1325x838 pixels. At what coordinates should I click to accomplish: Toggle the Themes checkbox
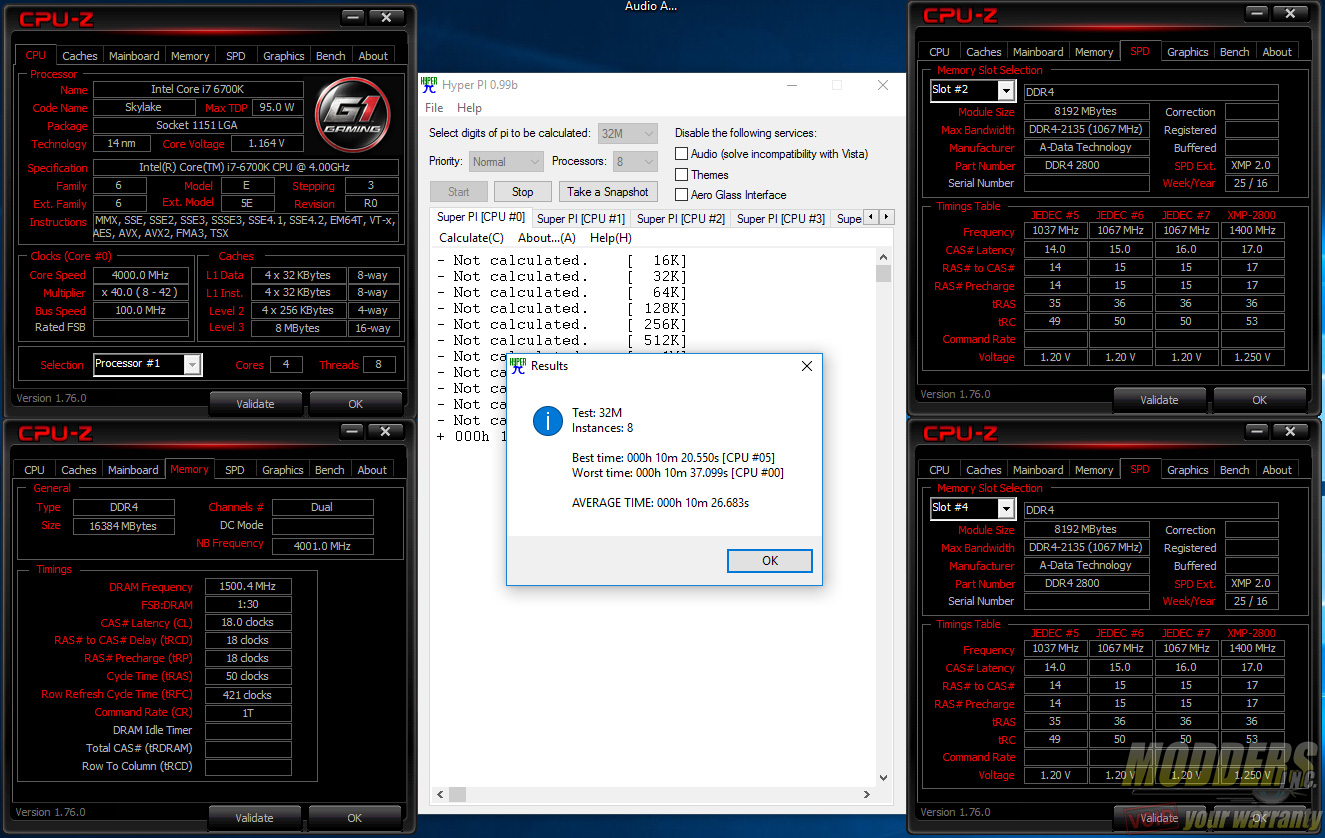point(681,175)
